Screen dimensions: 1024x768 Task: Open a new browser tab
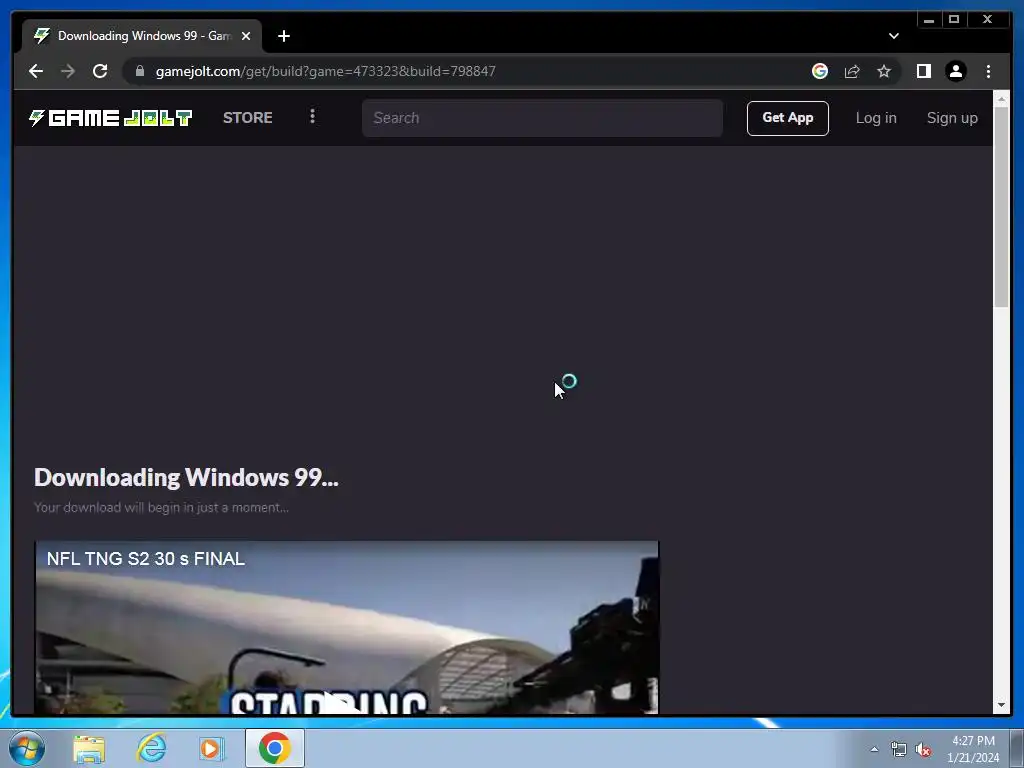click(x=283, y=36)
